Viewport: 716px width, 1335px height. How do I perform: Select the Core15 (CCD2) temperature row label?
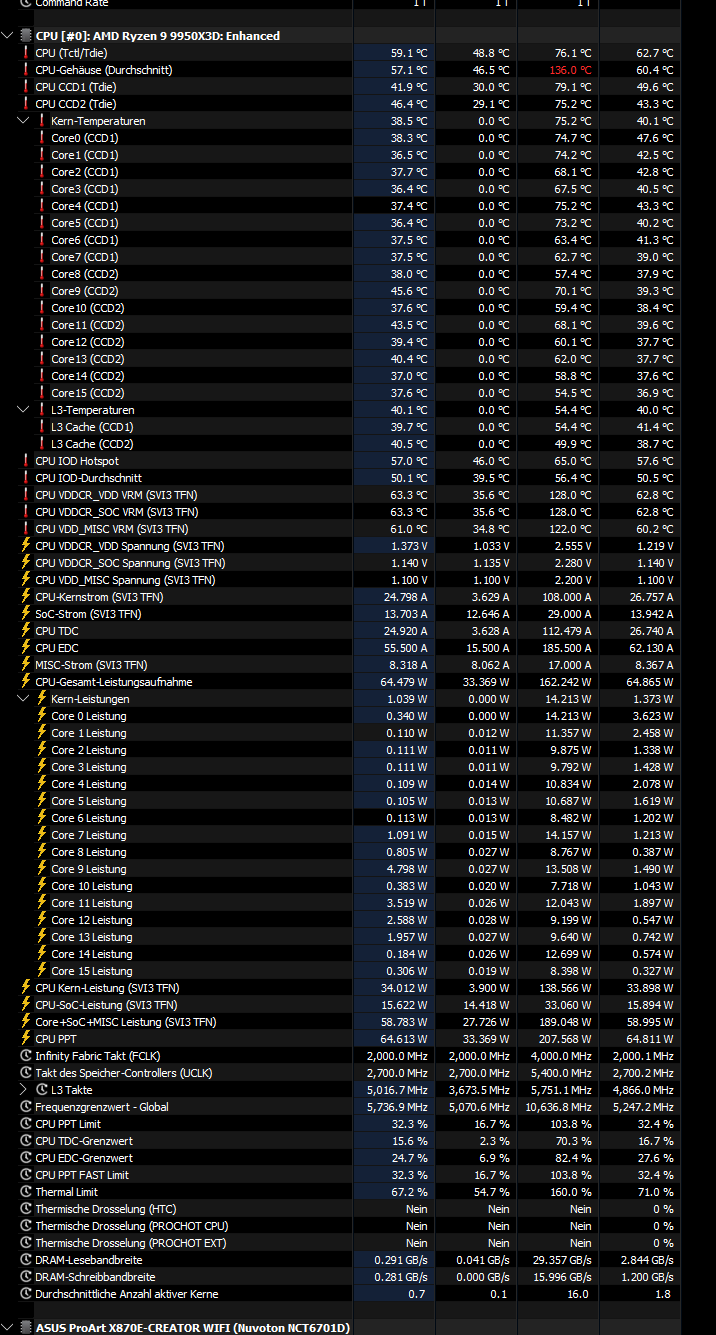pos(88,393)
